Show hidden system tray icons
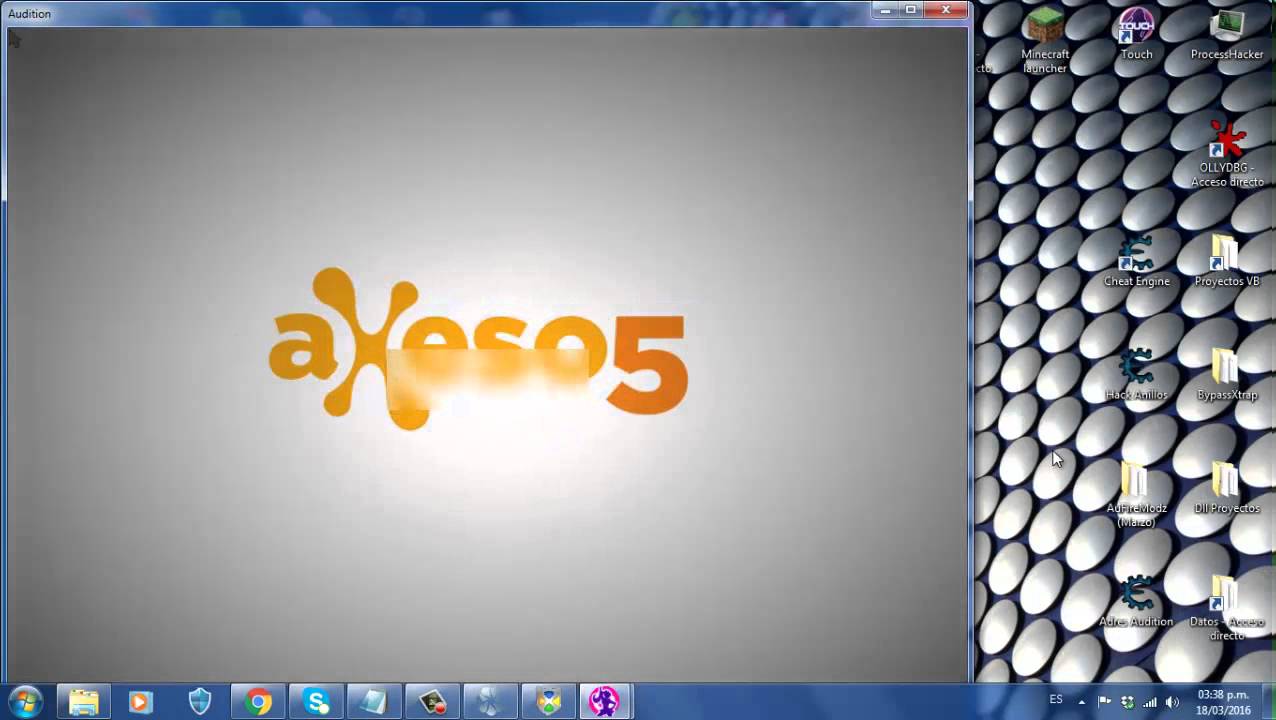 tap(1081, 702)
